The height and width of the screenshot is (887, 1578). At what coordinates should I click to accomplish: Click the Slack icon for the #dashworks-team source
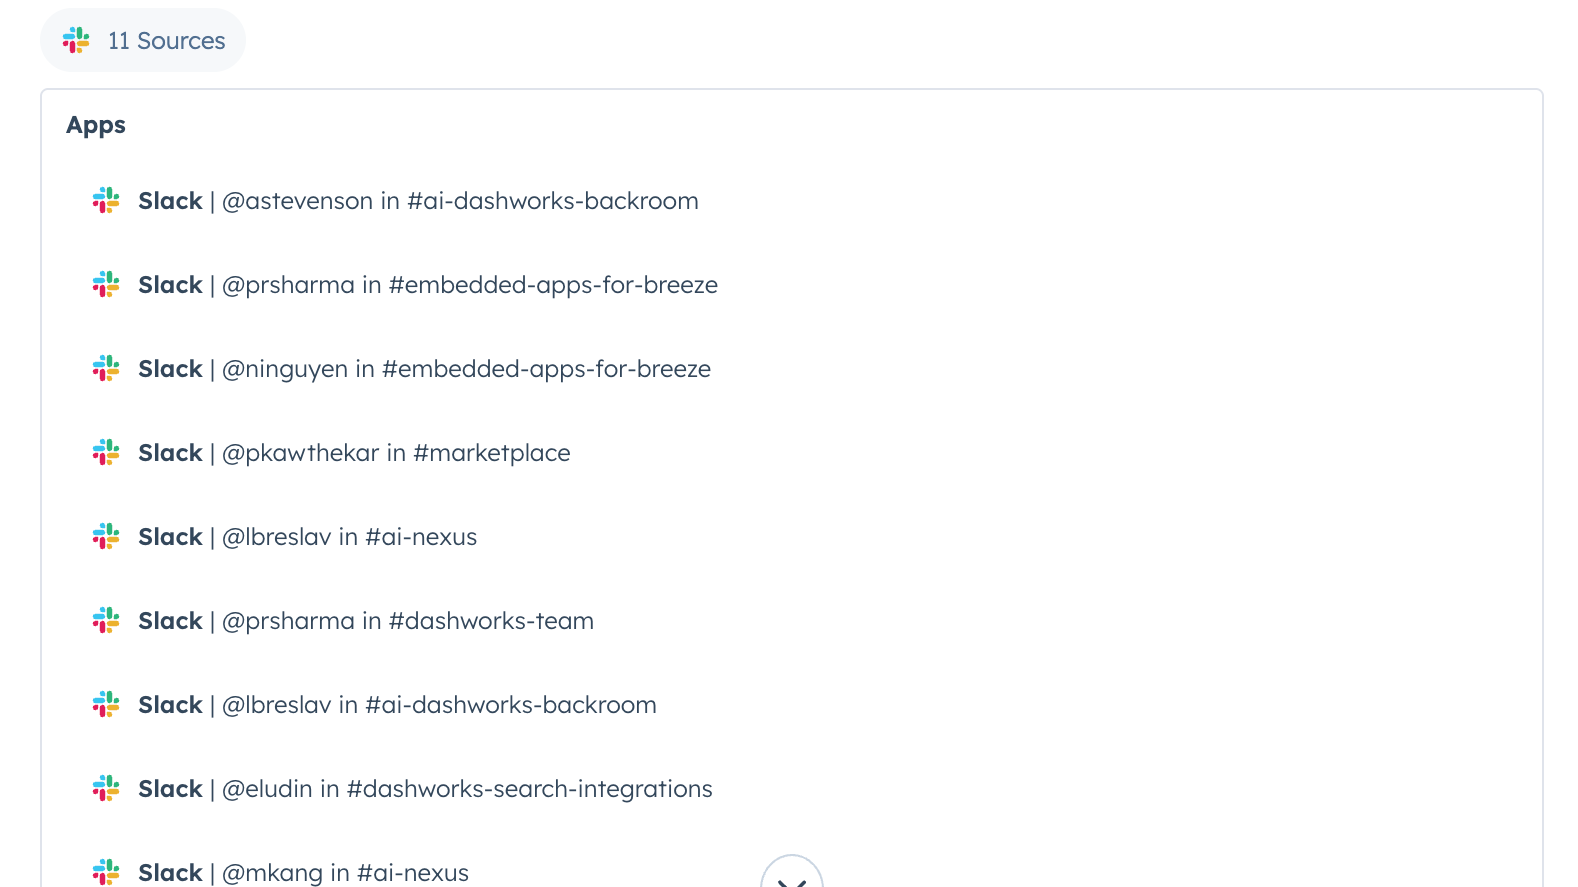point(106,621)
